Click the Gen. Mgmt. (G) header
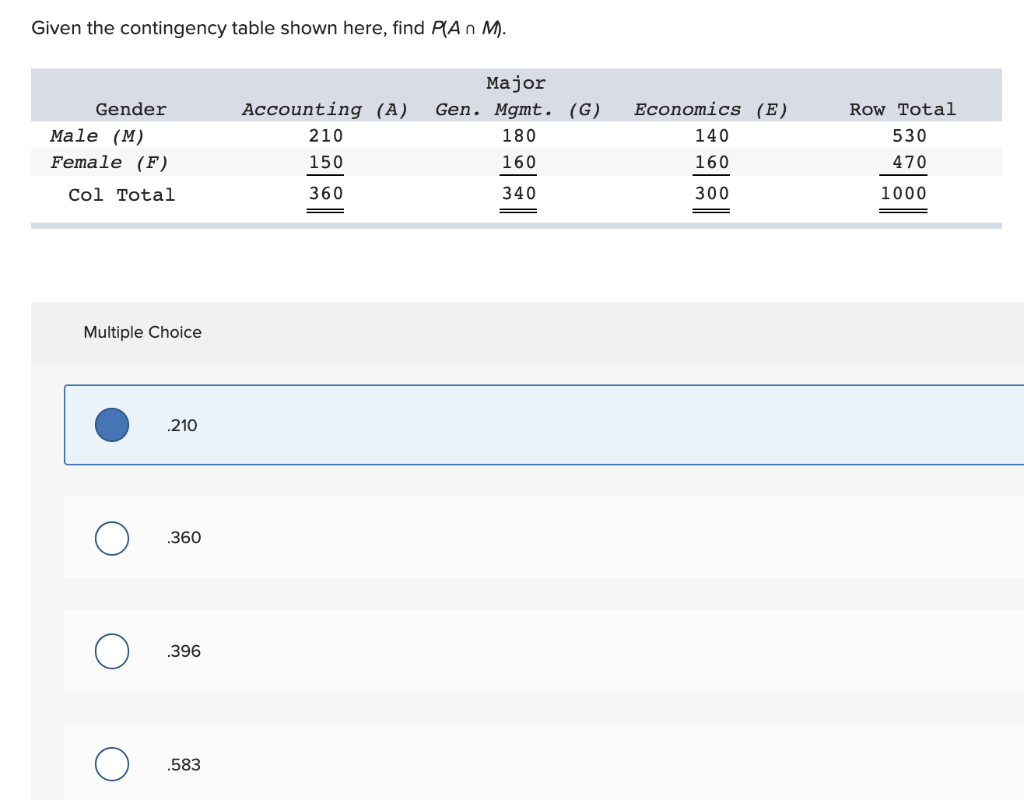 point(517,109)
